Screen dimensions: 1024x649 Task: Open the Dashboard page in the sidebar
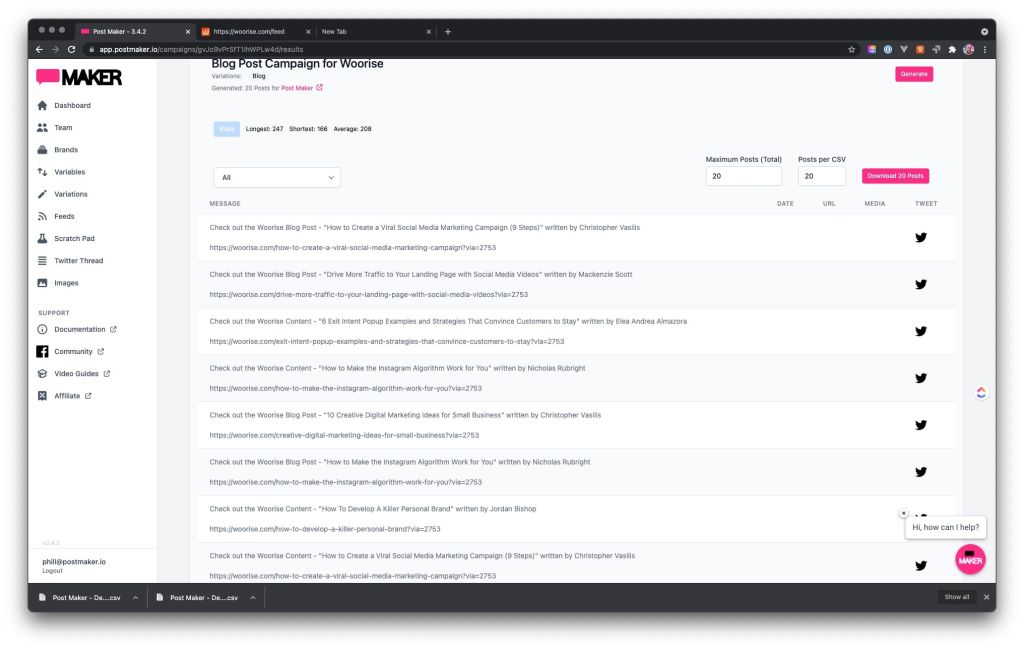tap(64, 105)
